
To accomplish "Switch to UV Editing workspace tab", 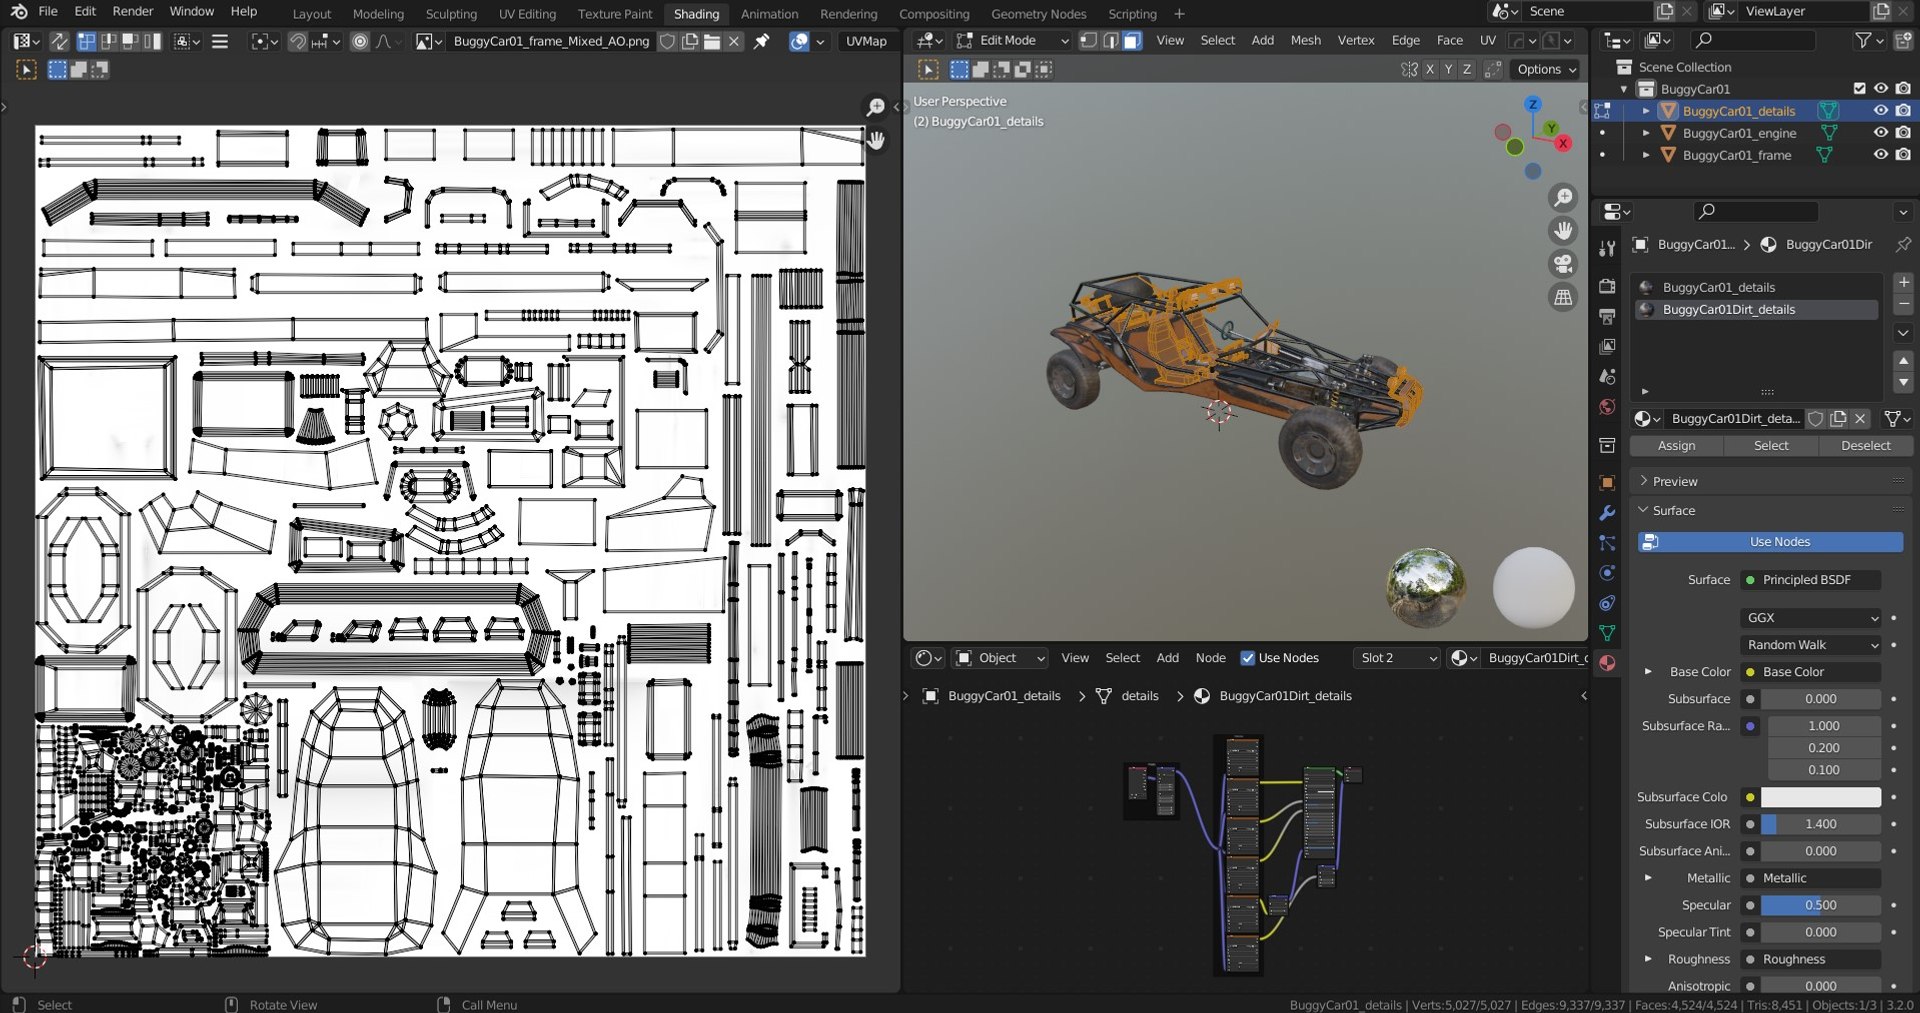I will pos(527,14).
